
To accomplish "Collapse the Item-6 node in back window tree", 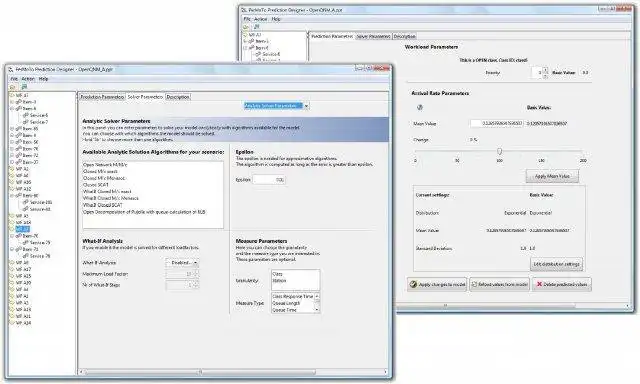I will point(245,48).
